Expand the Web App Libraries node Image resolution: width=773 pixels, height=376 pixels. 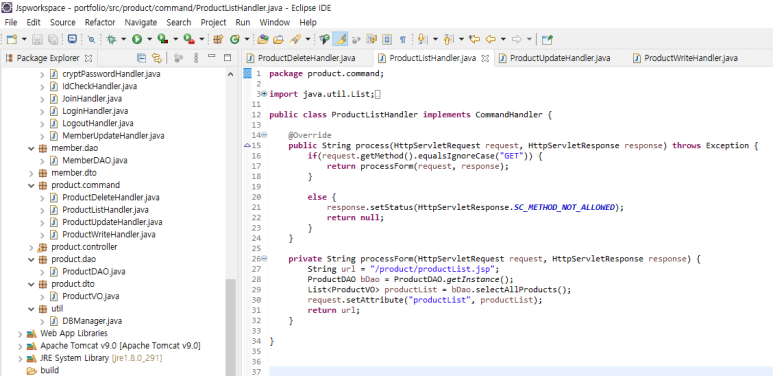click(20, 333)
